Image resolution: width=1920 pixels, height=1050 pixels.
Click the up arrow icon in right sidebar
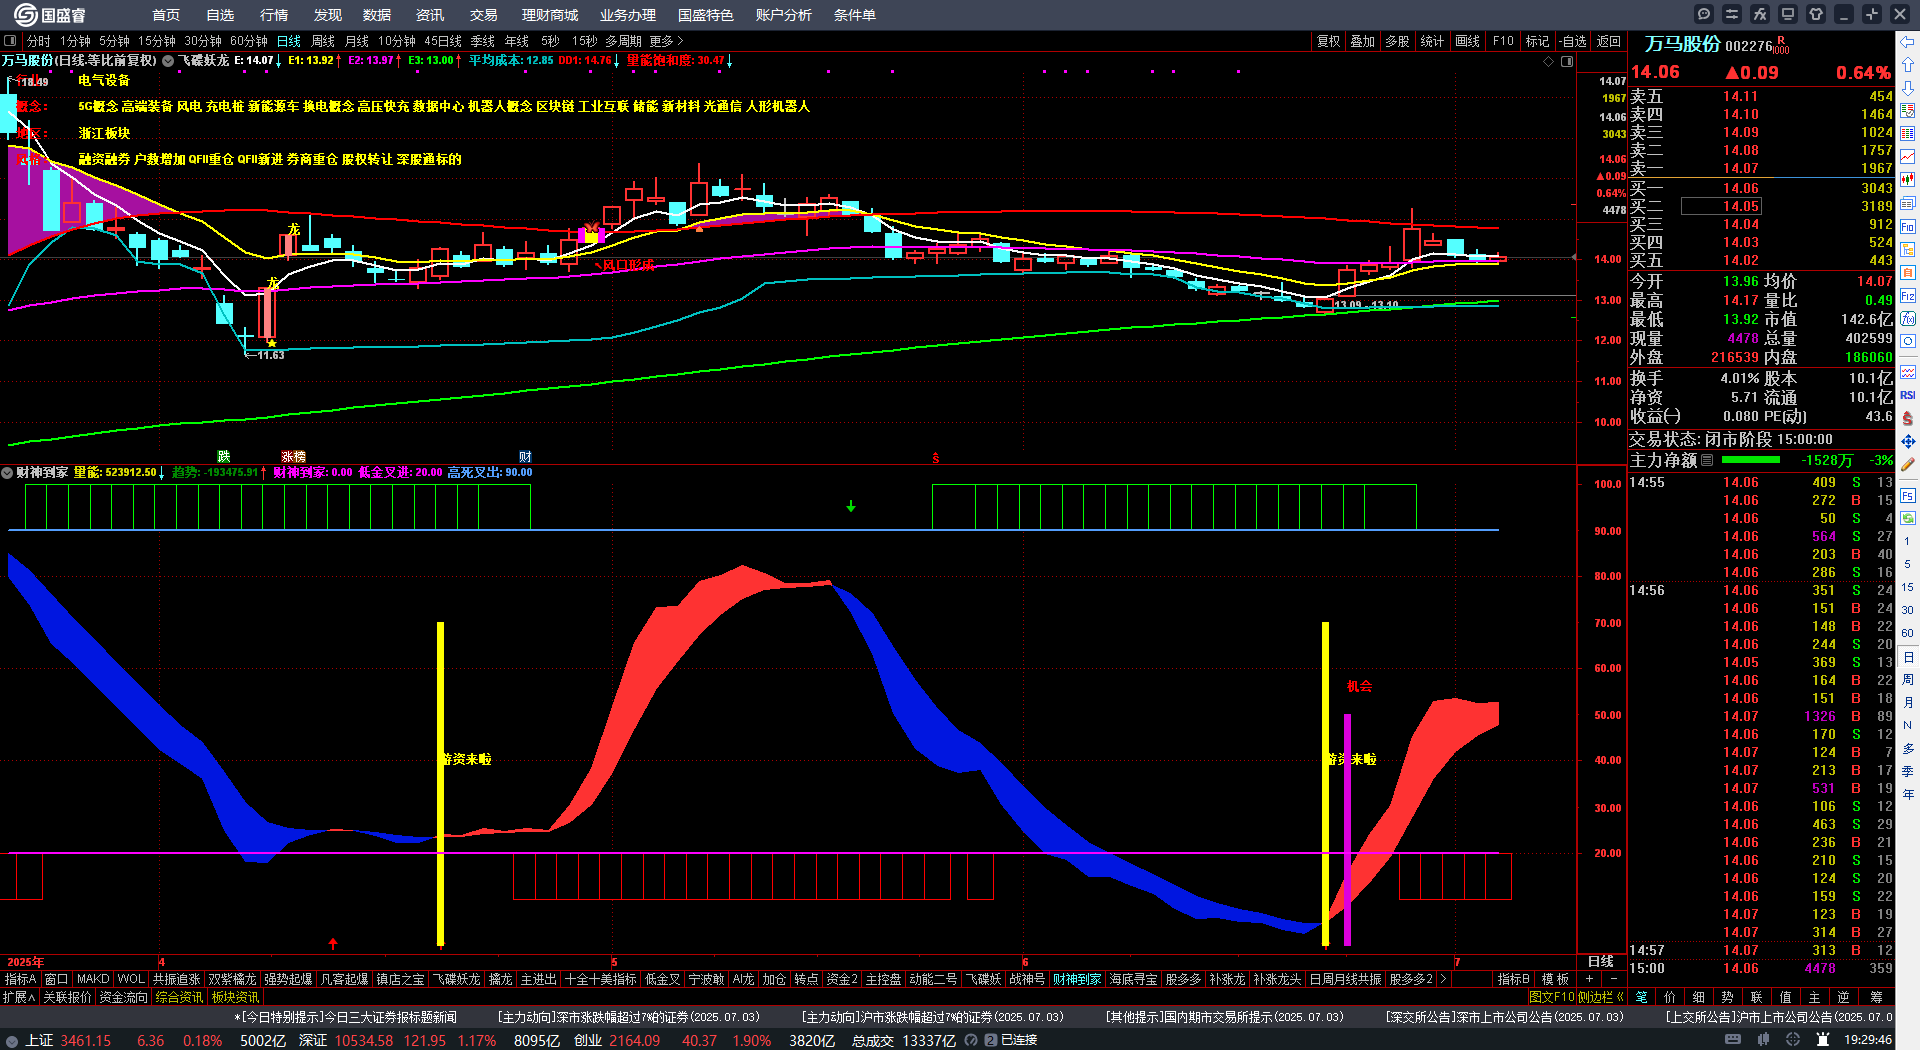click(x=1908, y=65)
